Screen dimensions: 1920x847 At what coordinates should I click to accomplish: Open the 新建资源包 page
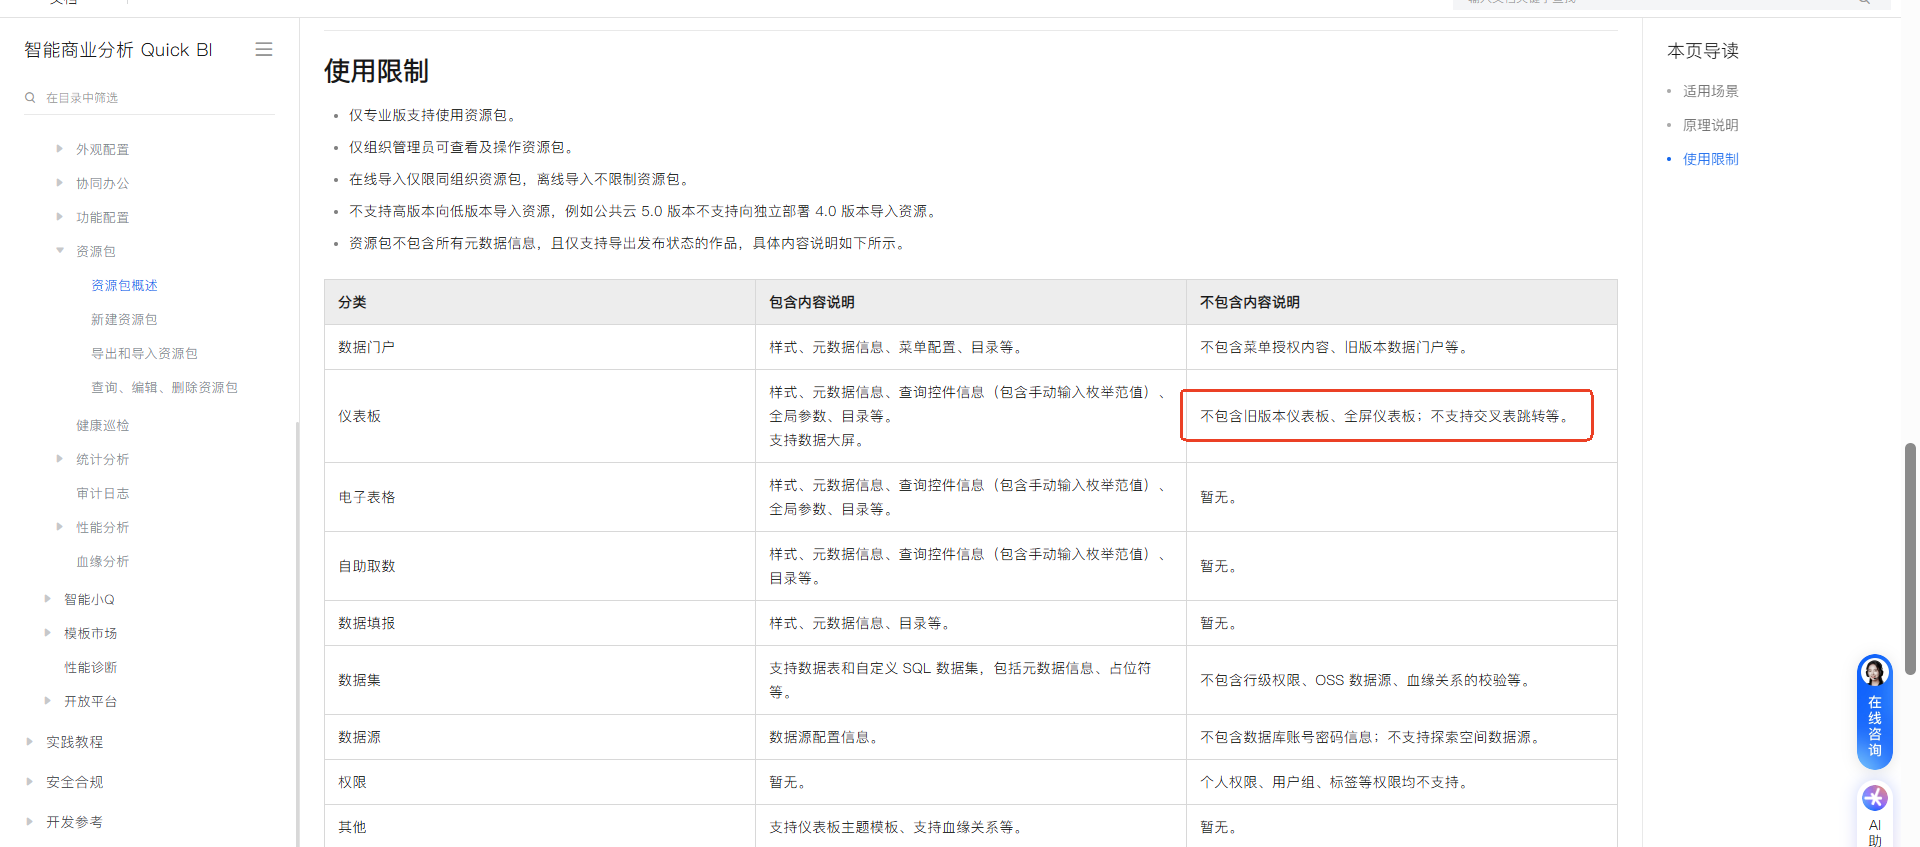click(x=124, y=319)
